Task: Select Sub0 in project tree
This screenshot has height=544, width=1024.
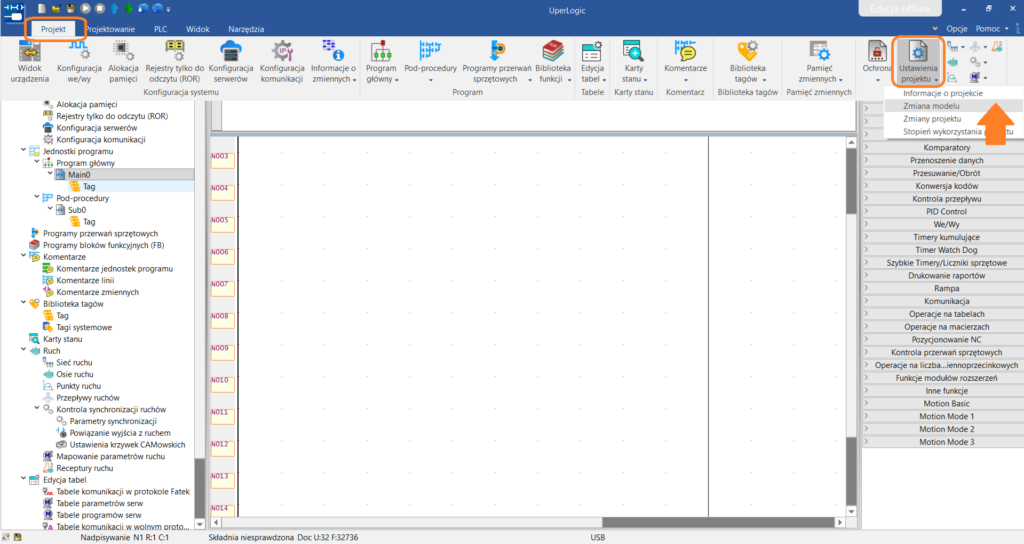Action: 76,210
